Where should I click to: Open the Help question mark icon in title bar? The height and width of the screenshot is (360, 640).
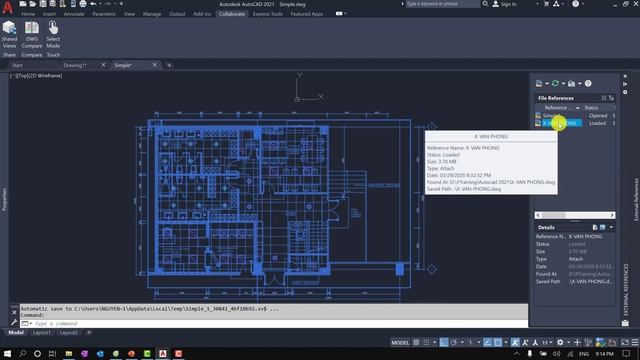(576, 4)
